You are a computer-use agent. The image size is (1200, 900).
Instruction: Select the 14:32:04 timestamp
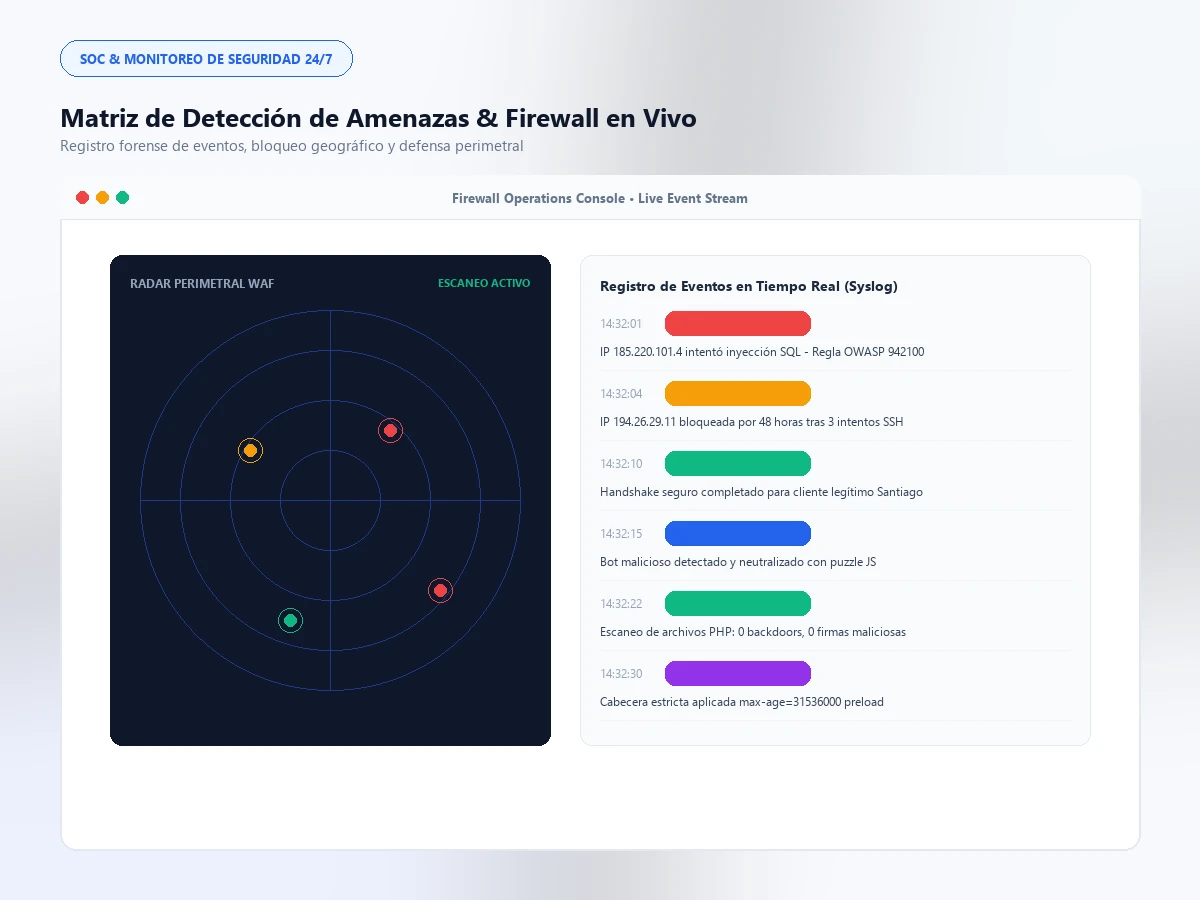pos(621,394)
